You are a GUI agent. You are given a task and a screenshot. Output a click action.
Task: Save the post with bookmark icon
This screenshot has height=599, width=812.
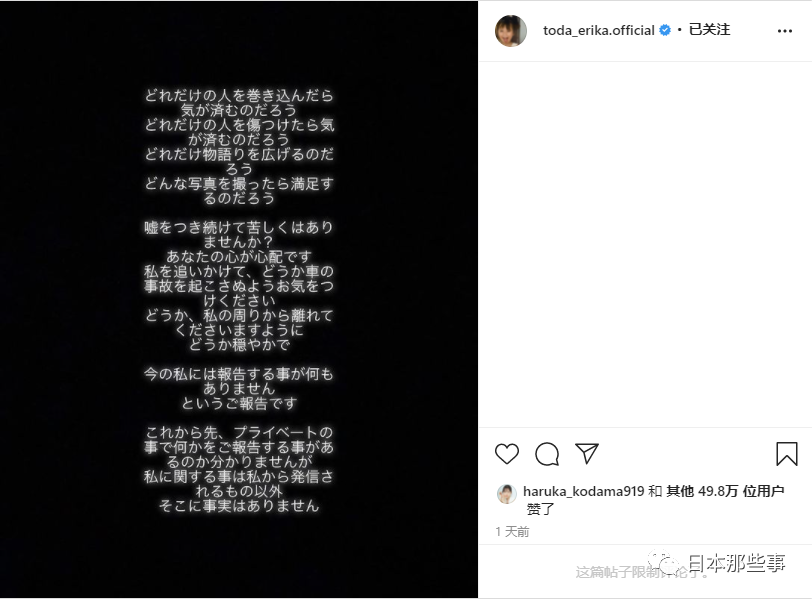click(787, 454)
